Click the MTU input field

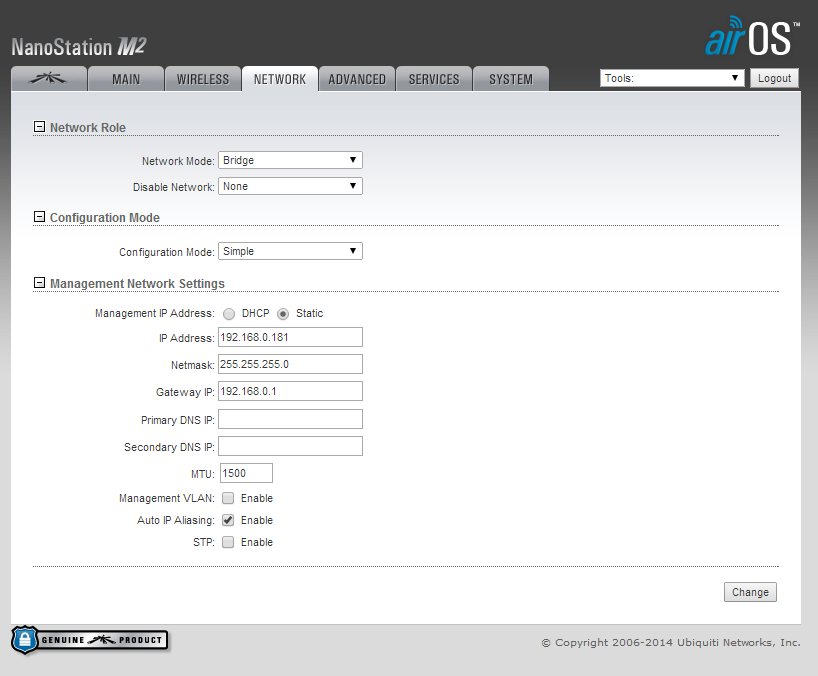(x=246, y=473)
